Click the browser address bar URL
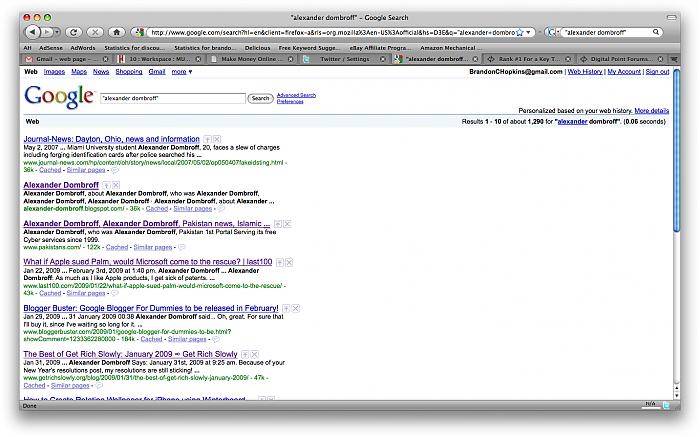This screenshot has height=437, width=700. [332, 32]
